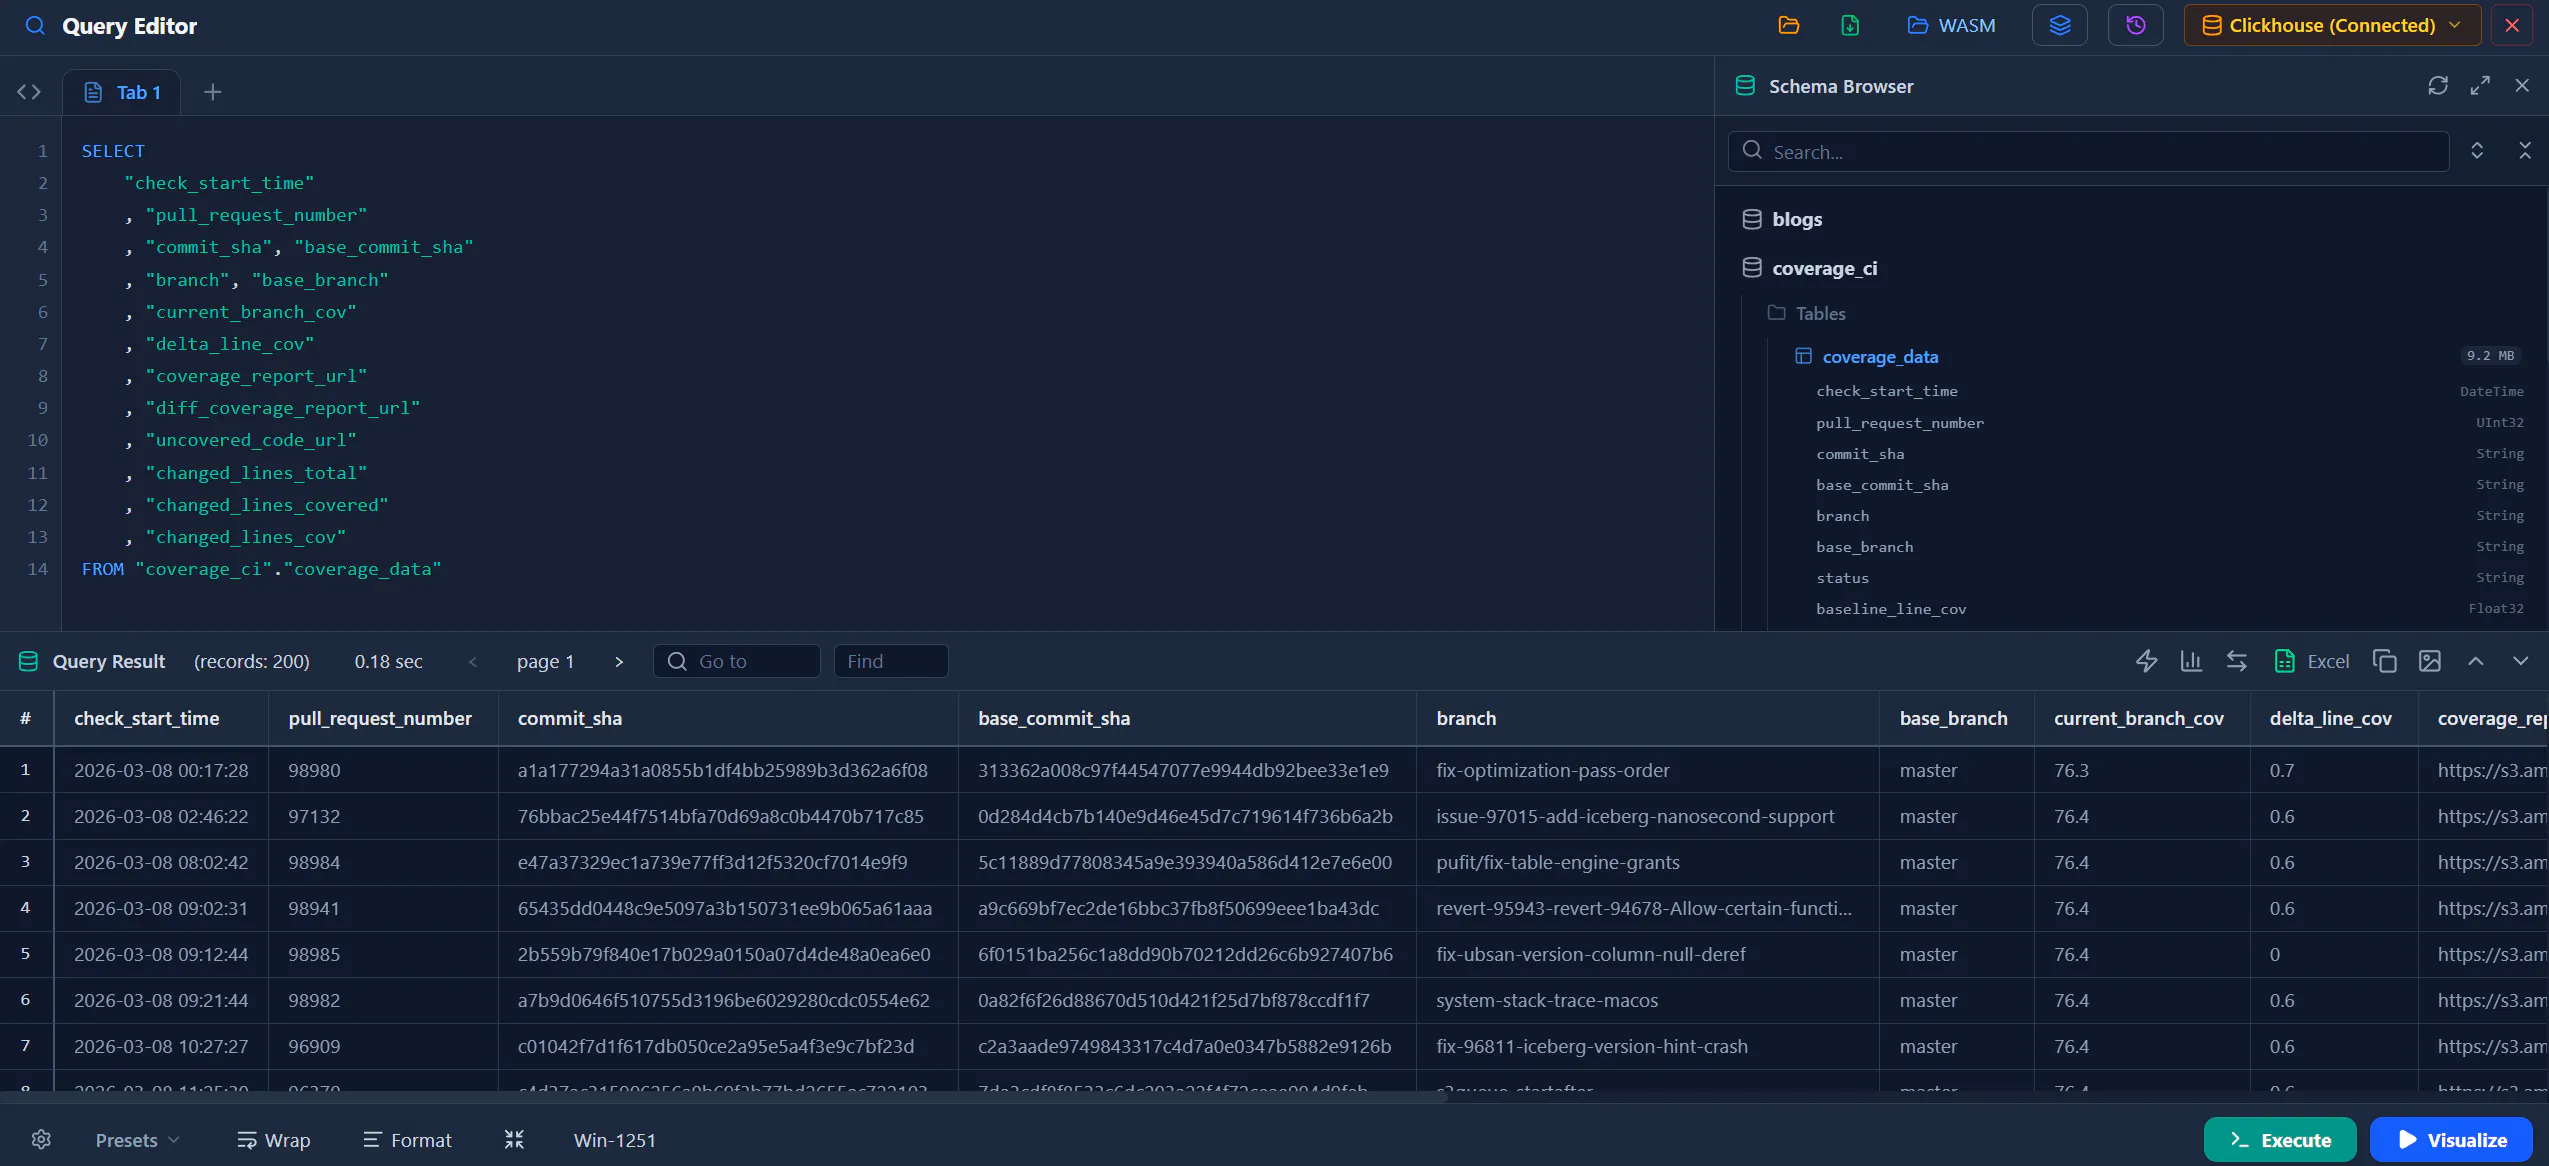
Task: Go to previous results page
Action: (473, 661)
